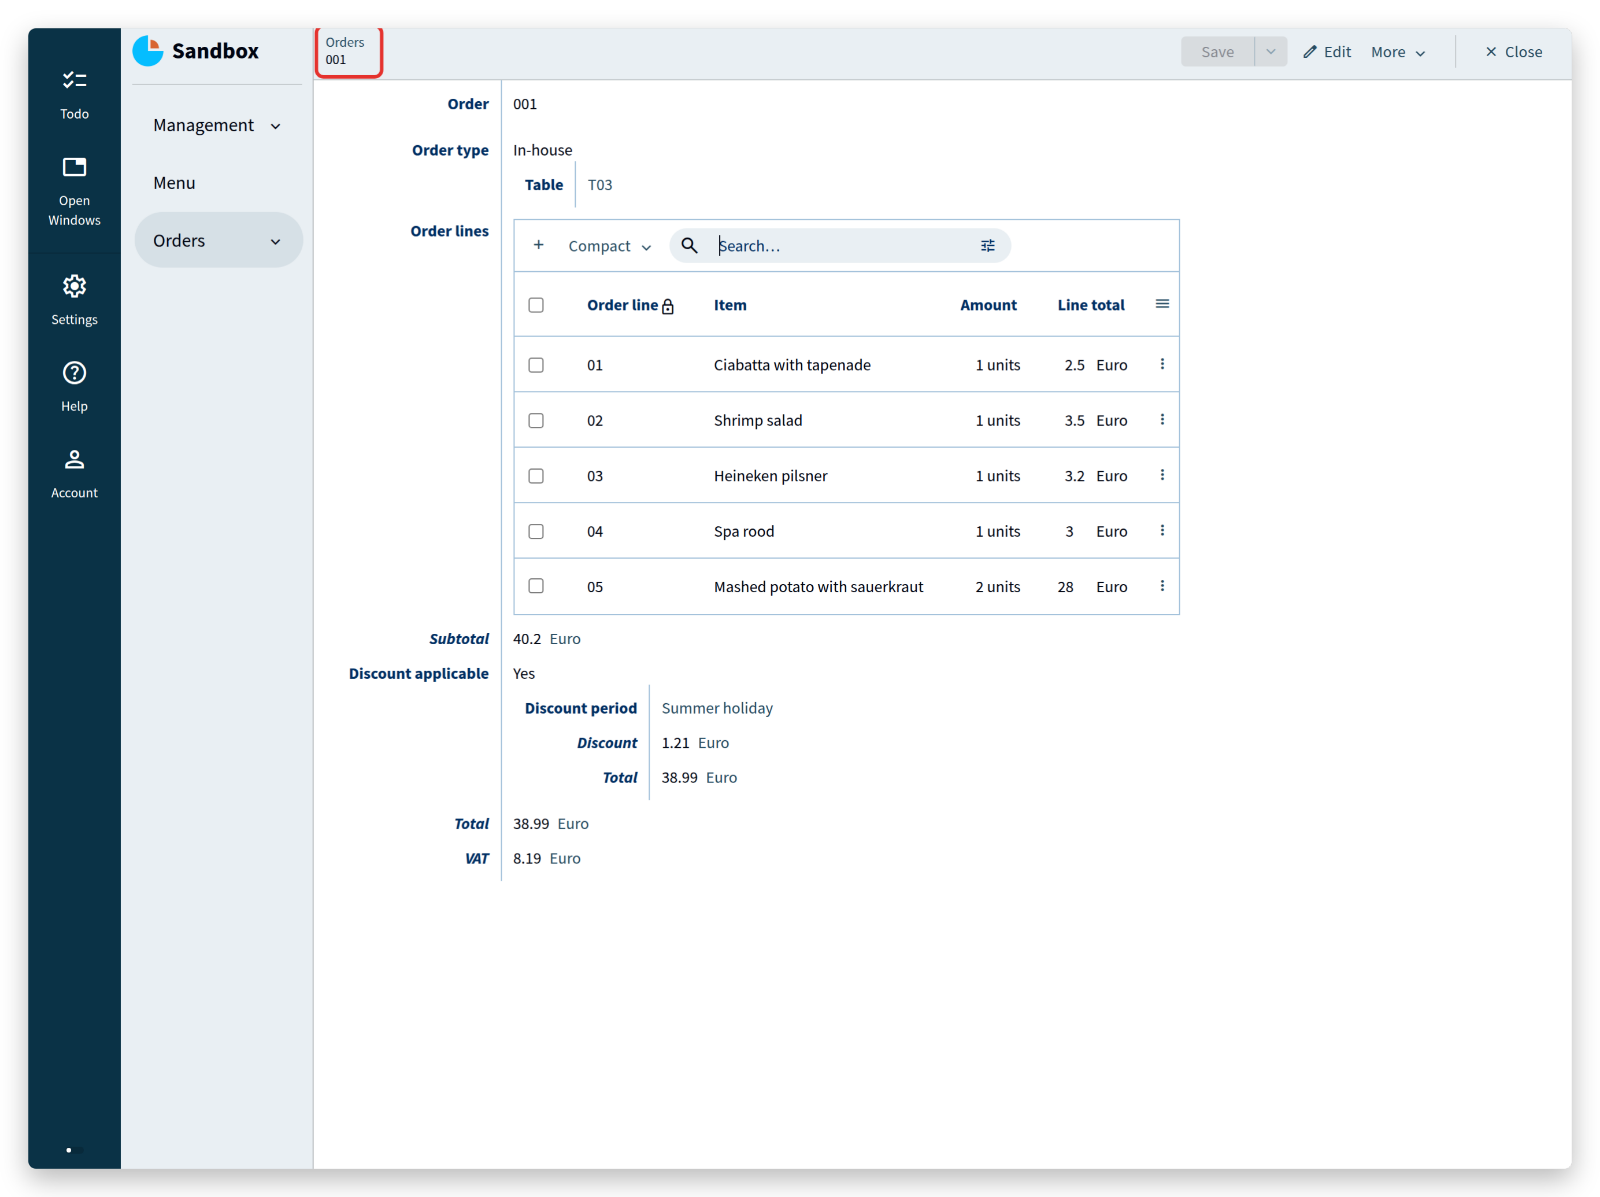Screen dimensions: 1600x1197
Task: Sort by Line total column header
Action: tap(1091, 305)
